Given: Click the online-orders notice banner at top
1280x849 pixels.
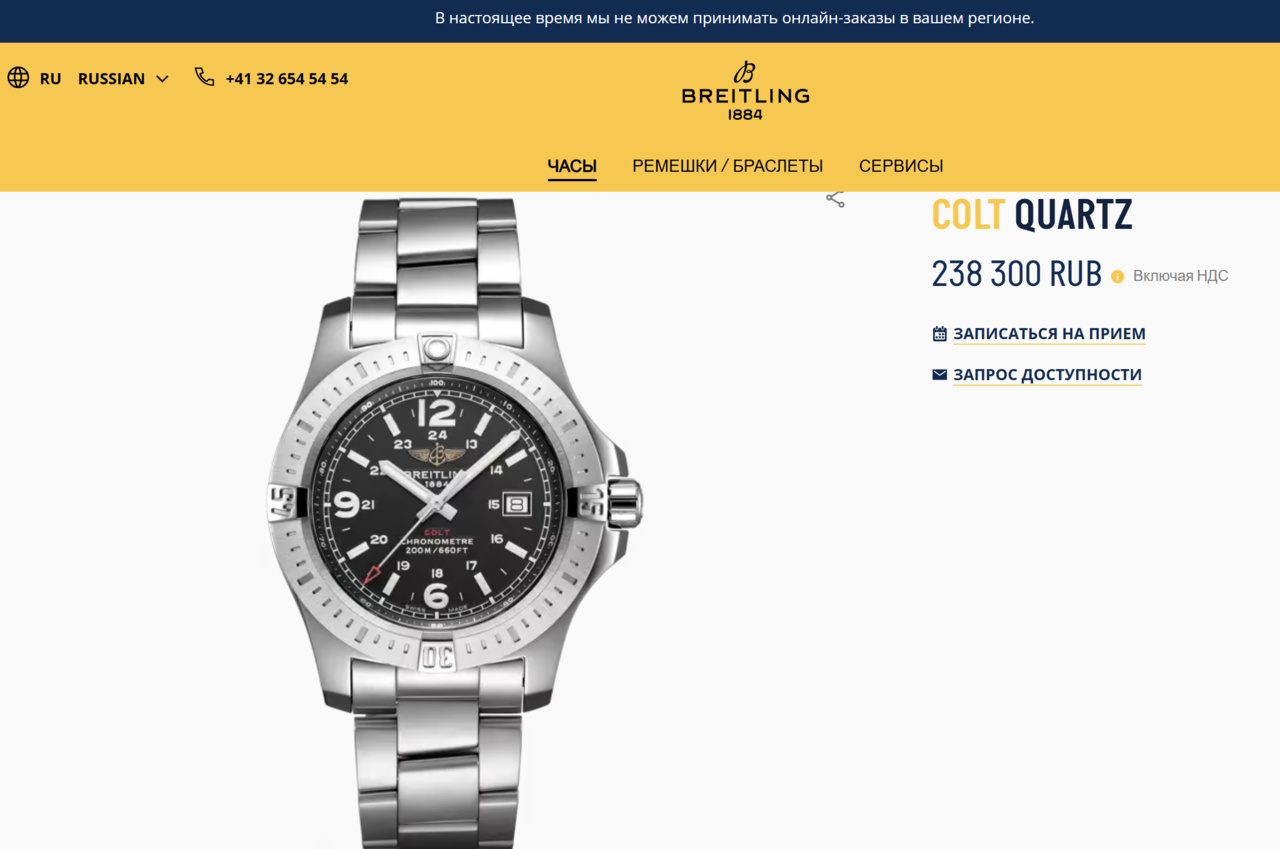Looking at the screenshot, I should [735, 18].
